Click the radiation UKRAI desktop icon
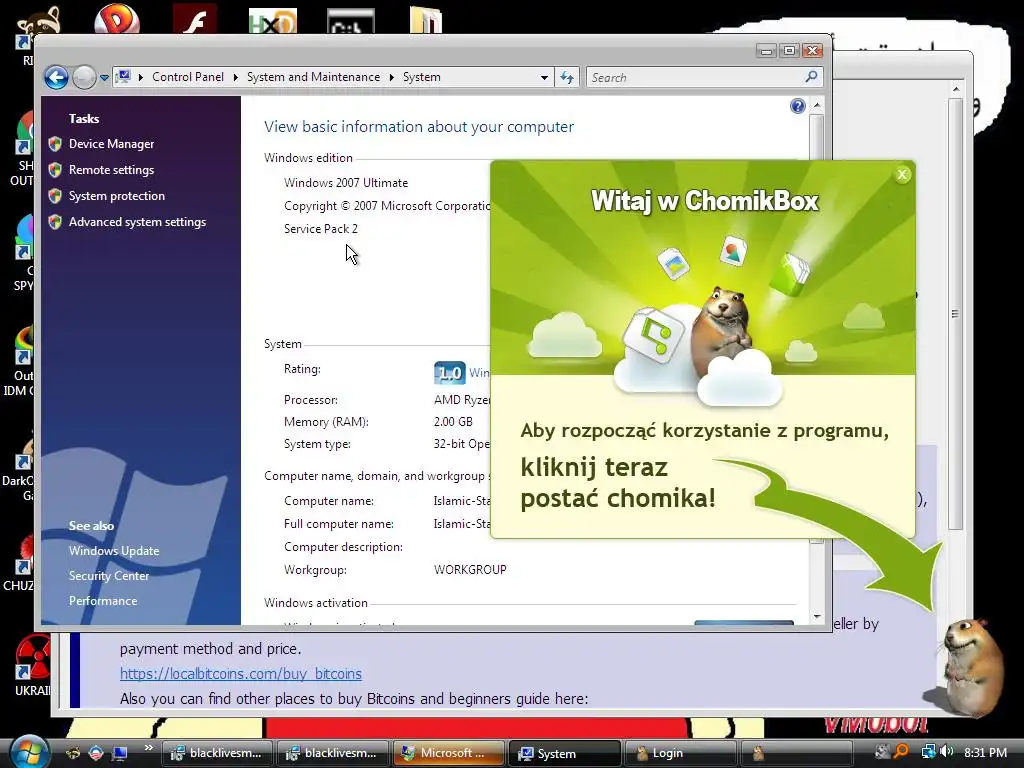This screenshot has height=768, width=1024. point(33,665)
